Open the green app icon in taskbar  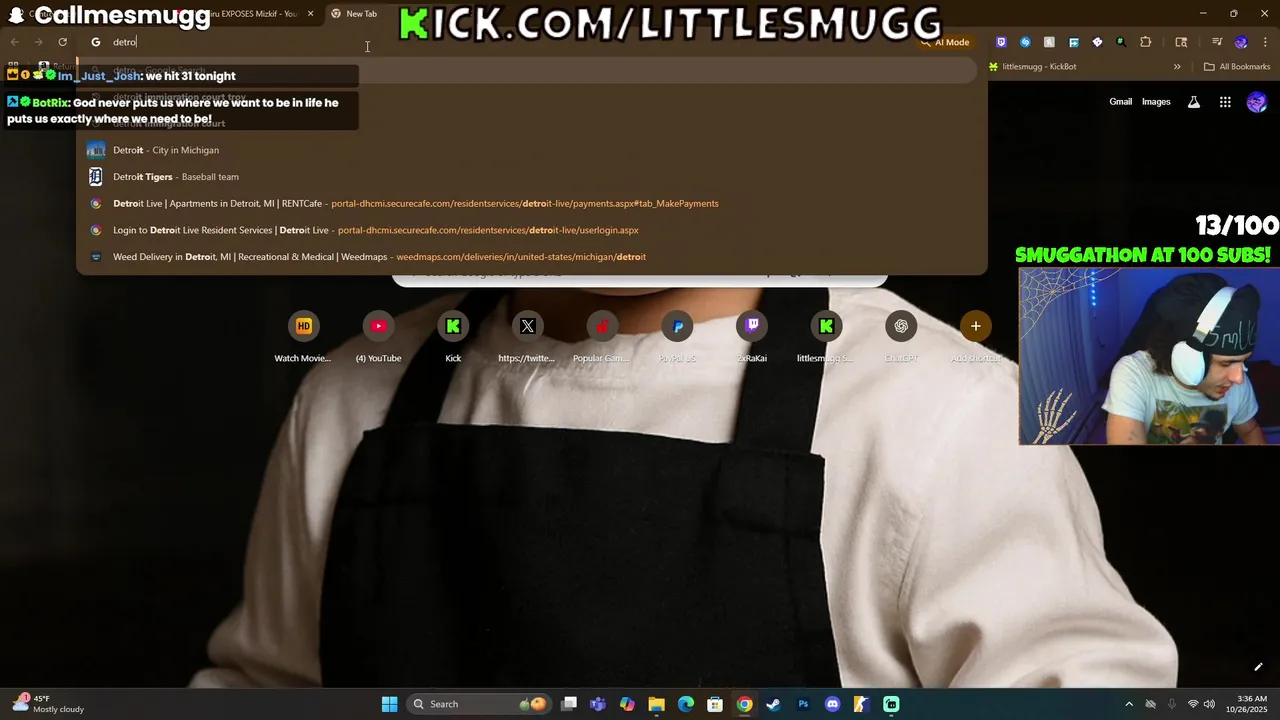(891, 704)
